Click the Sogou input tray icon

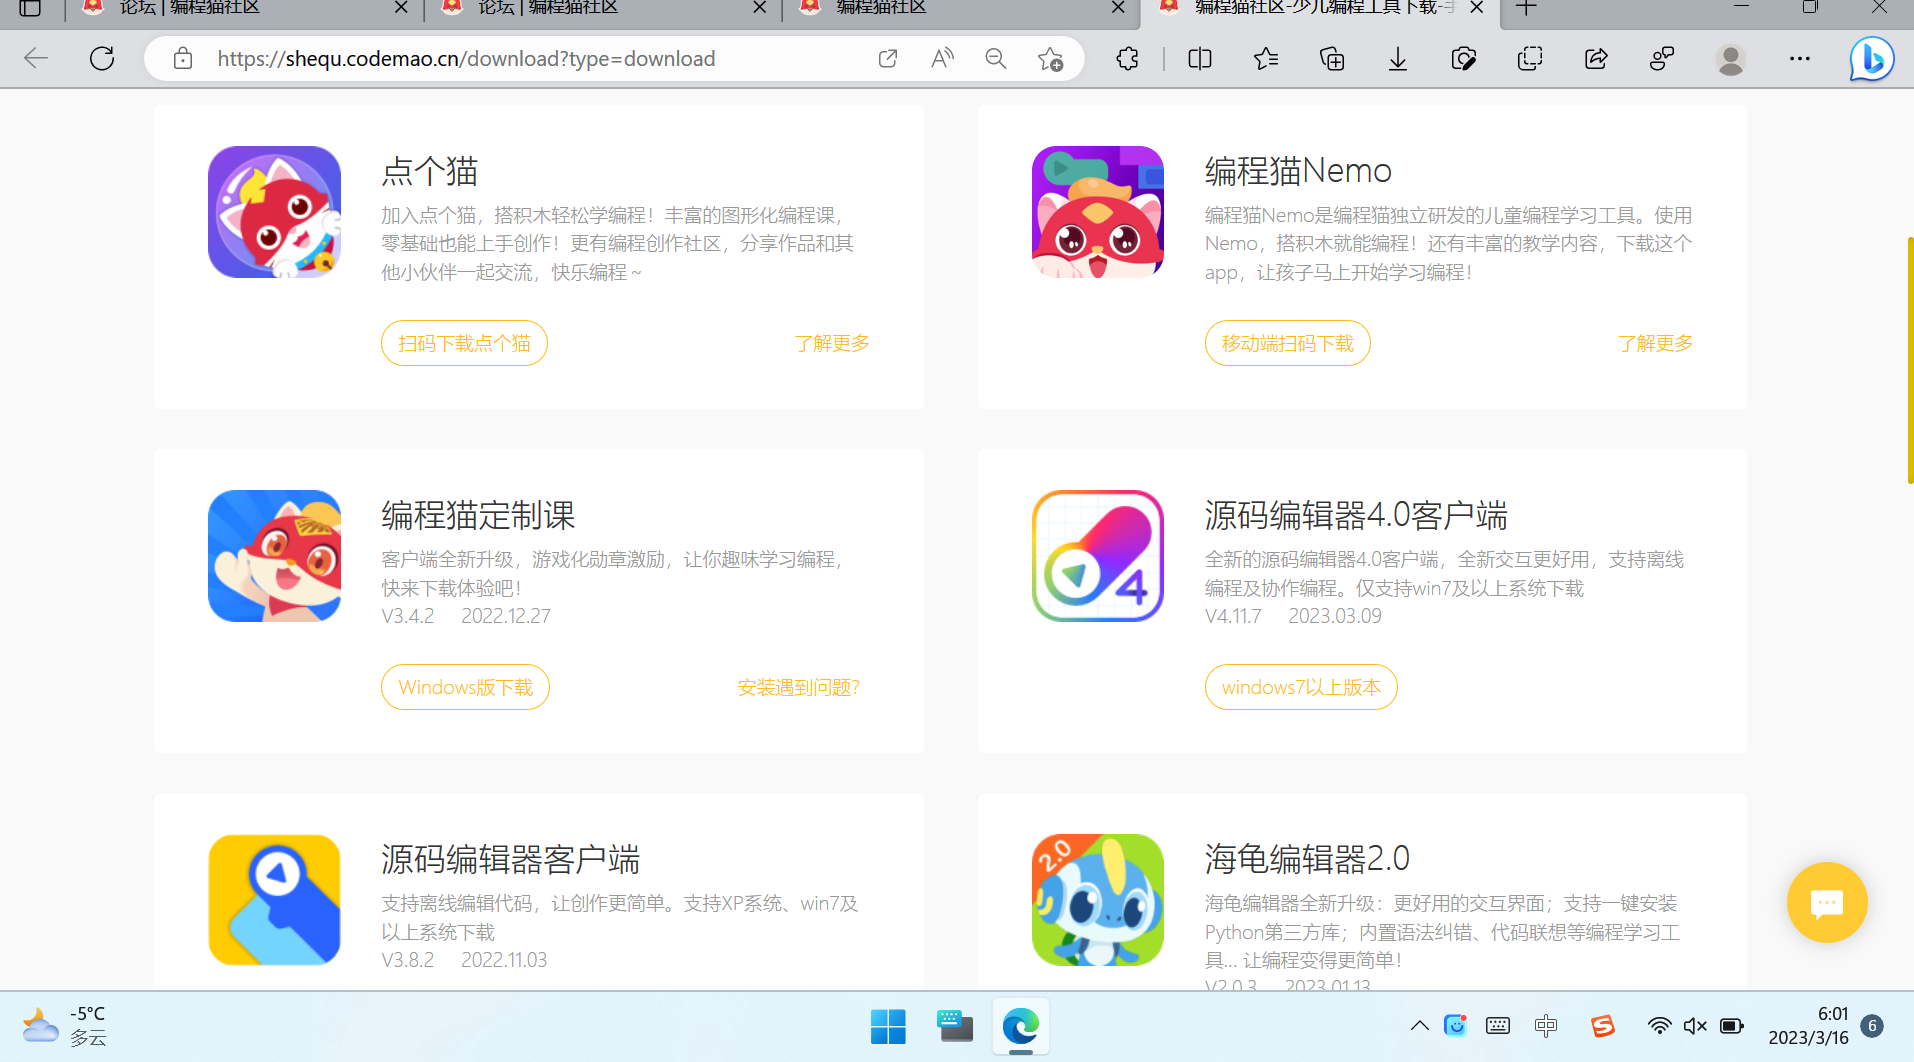tap(1603, 1026)
